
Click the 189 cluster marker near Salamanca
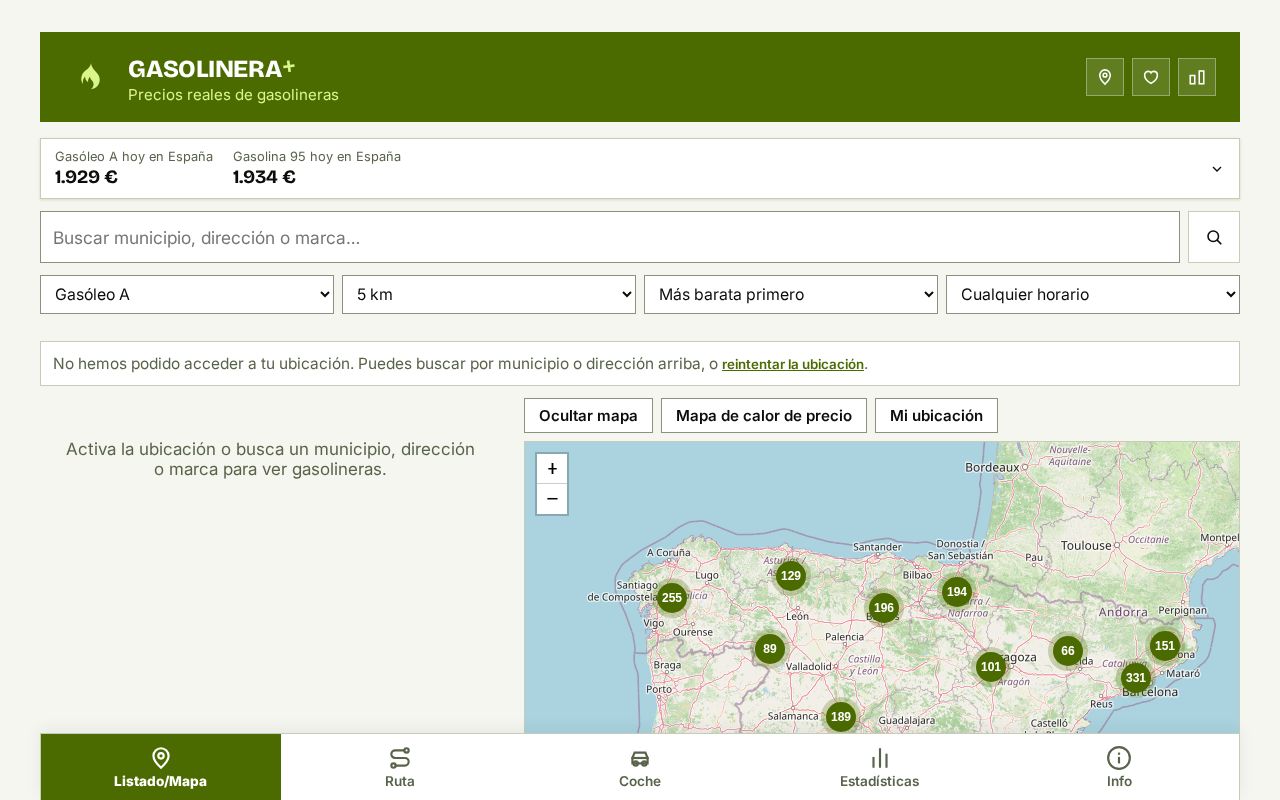[841, 717]
